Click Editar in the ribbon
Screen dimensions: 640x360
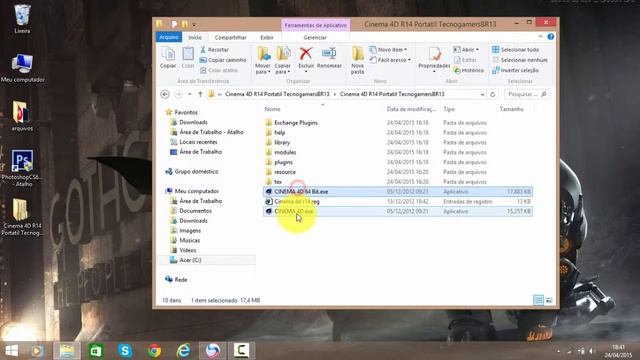(x=465, y=60)
